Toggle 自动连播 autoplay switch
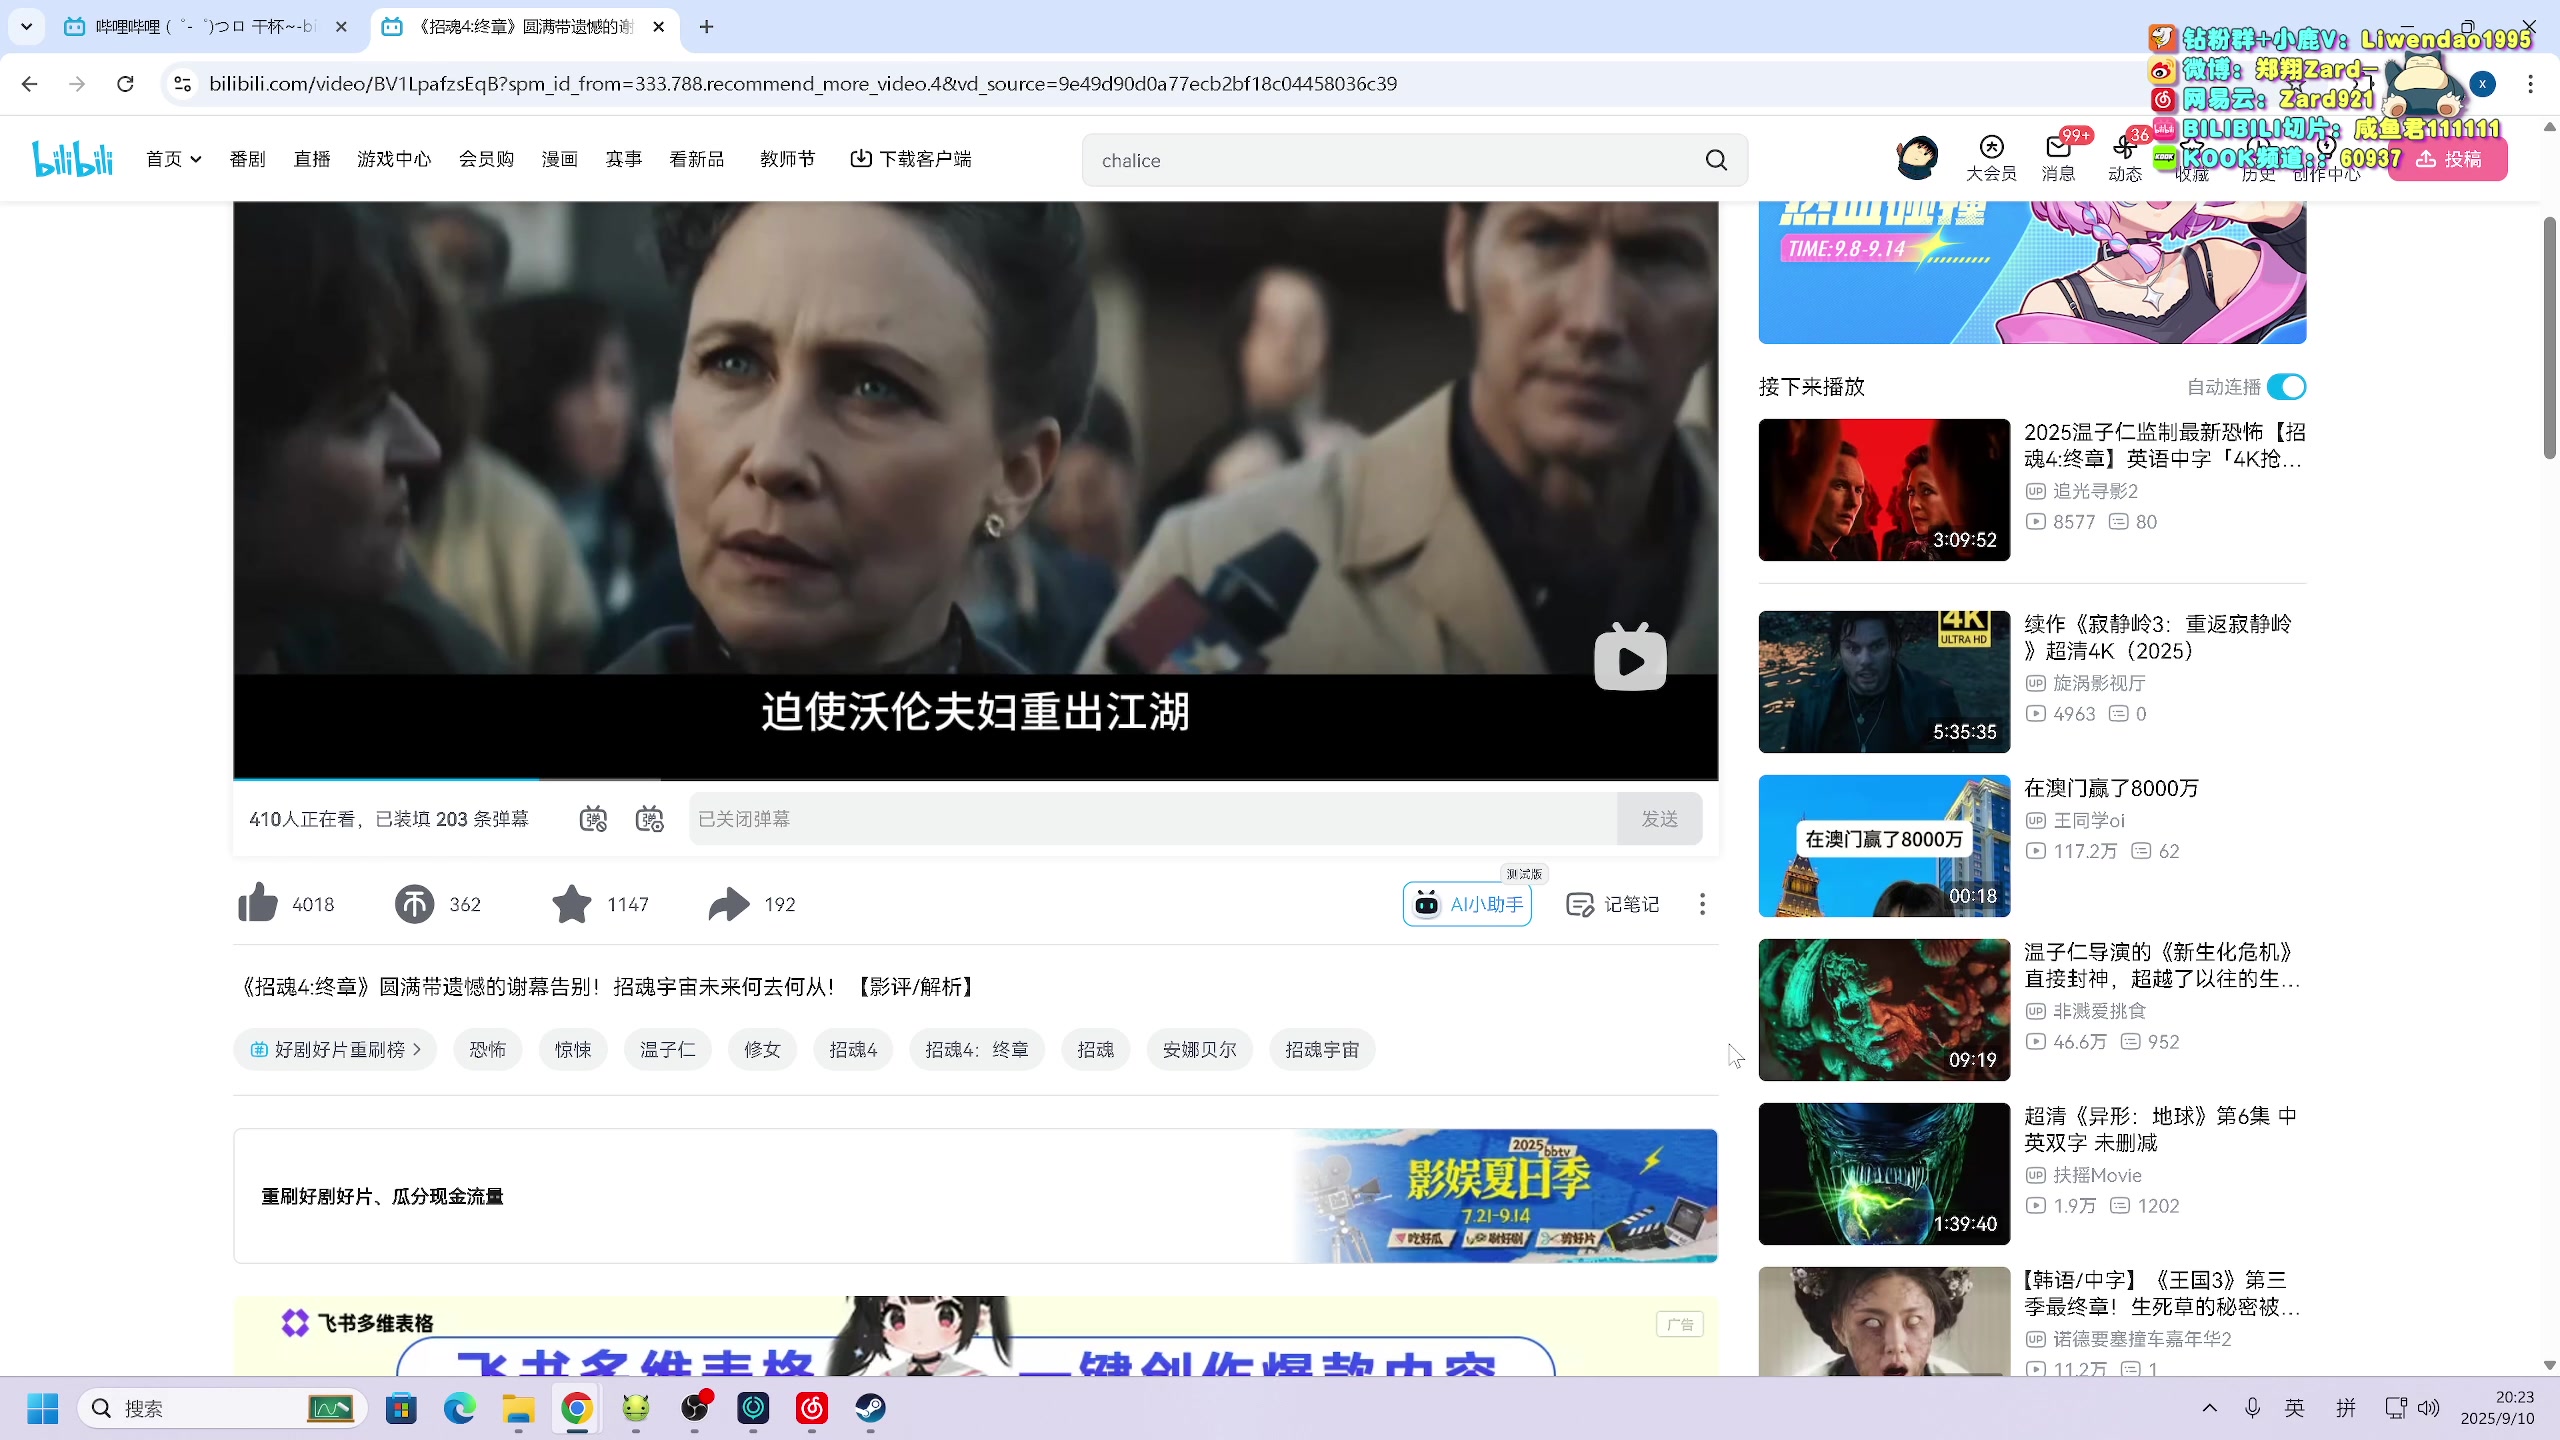Viewport: 2560px width, 1440px height. point(2286,386)
